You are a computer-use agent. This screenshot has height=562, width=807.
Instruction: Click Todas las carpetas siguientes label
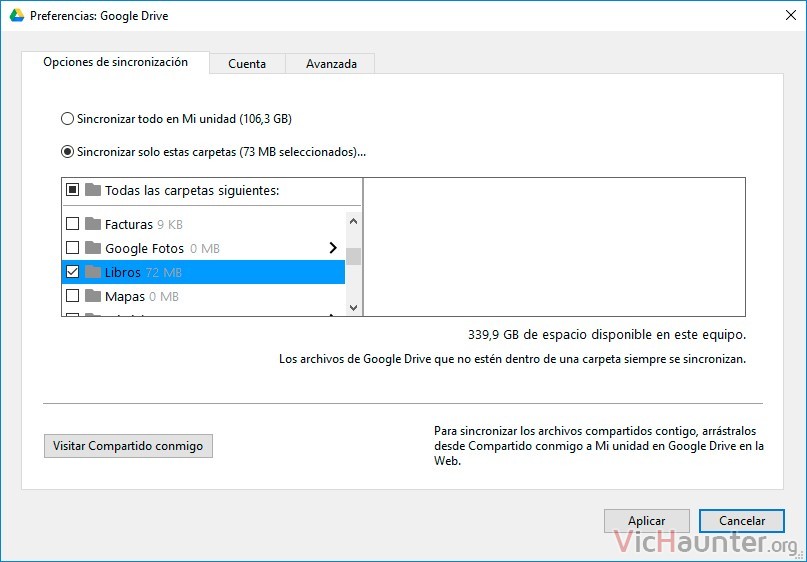(192, 190)
